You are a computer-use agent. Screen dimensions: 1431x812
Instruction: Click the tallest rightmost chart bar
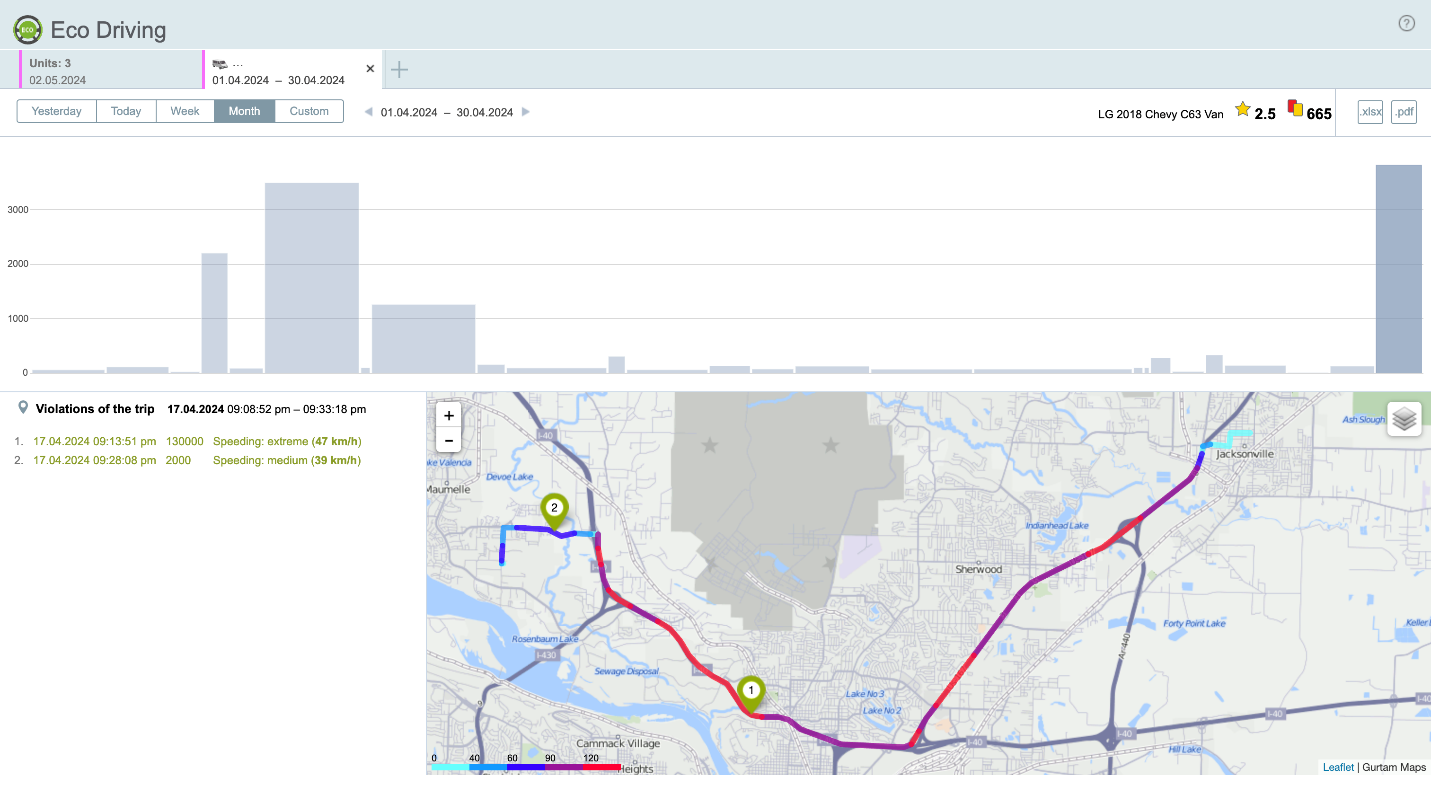point(1398,270)
